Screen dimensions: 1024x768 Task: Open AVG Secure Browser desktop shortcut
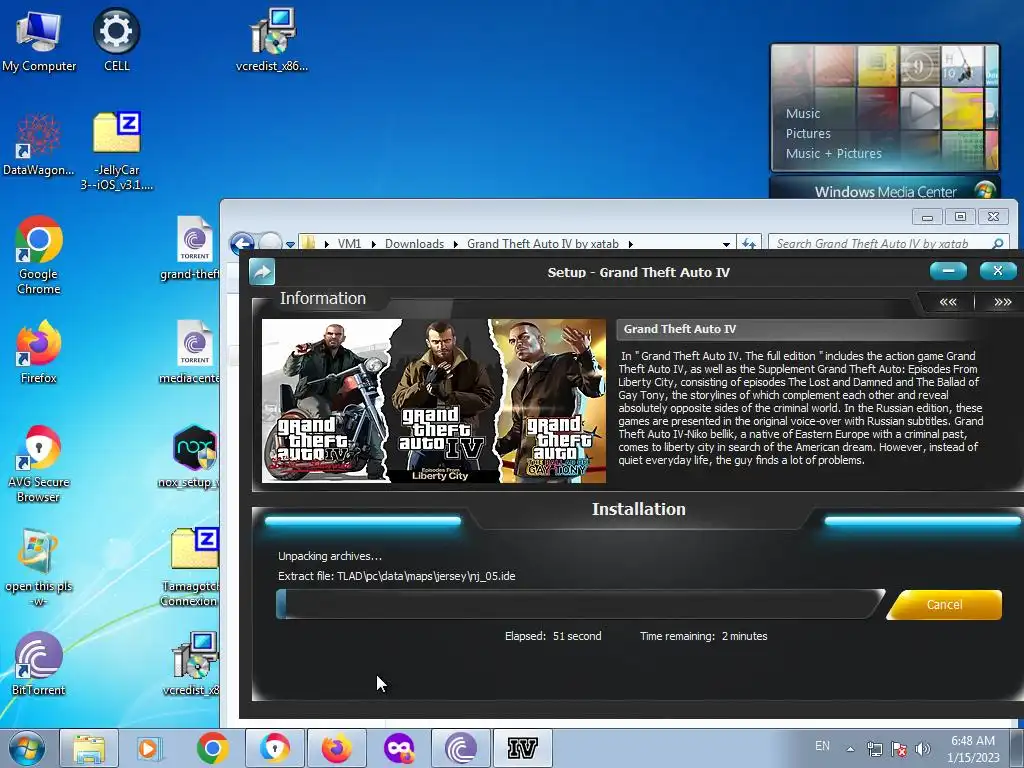[39, 464]
